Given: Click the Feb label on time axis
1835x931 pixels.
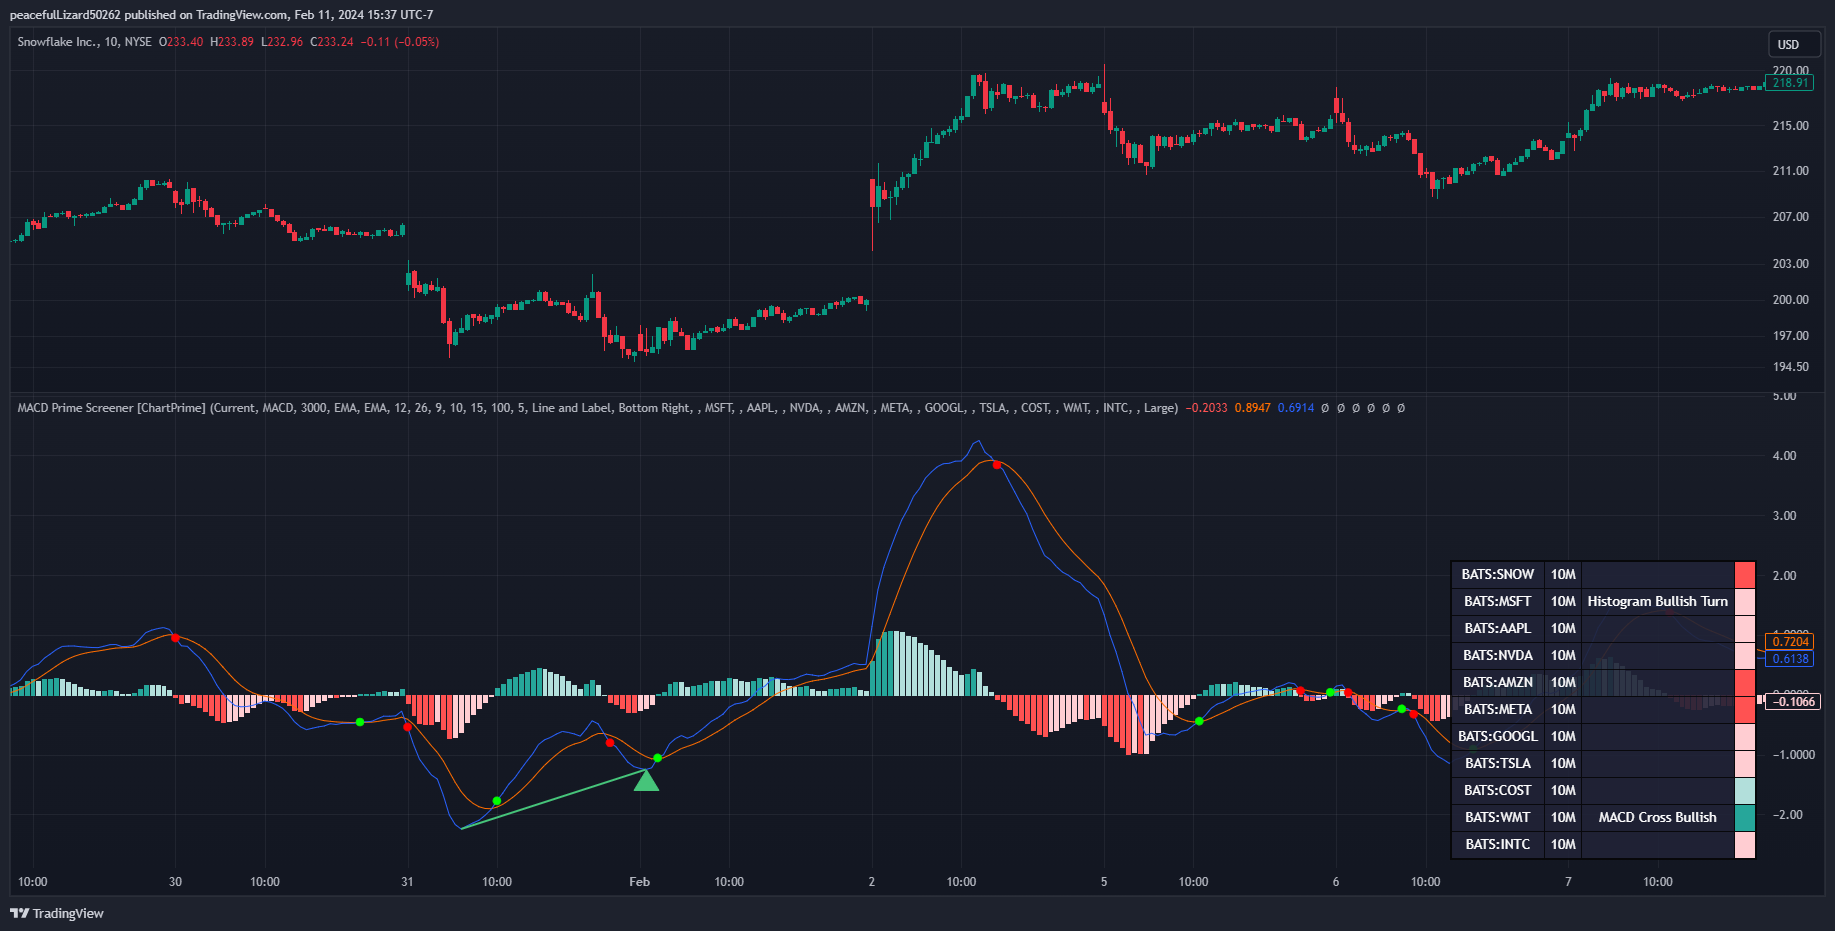Looking at the screenshot, I should pos(639,882).
